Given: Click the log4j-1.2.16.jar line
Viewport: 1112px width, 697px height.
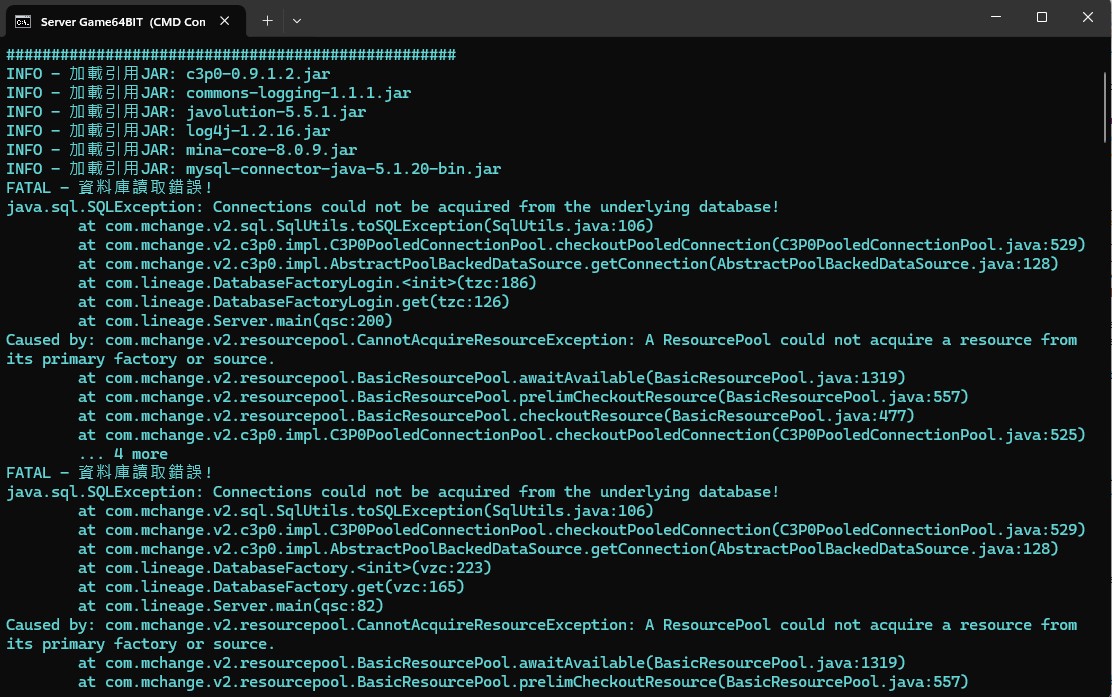Looking at the screenshot, I should point(168,131).
